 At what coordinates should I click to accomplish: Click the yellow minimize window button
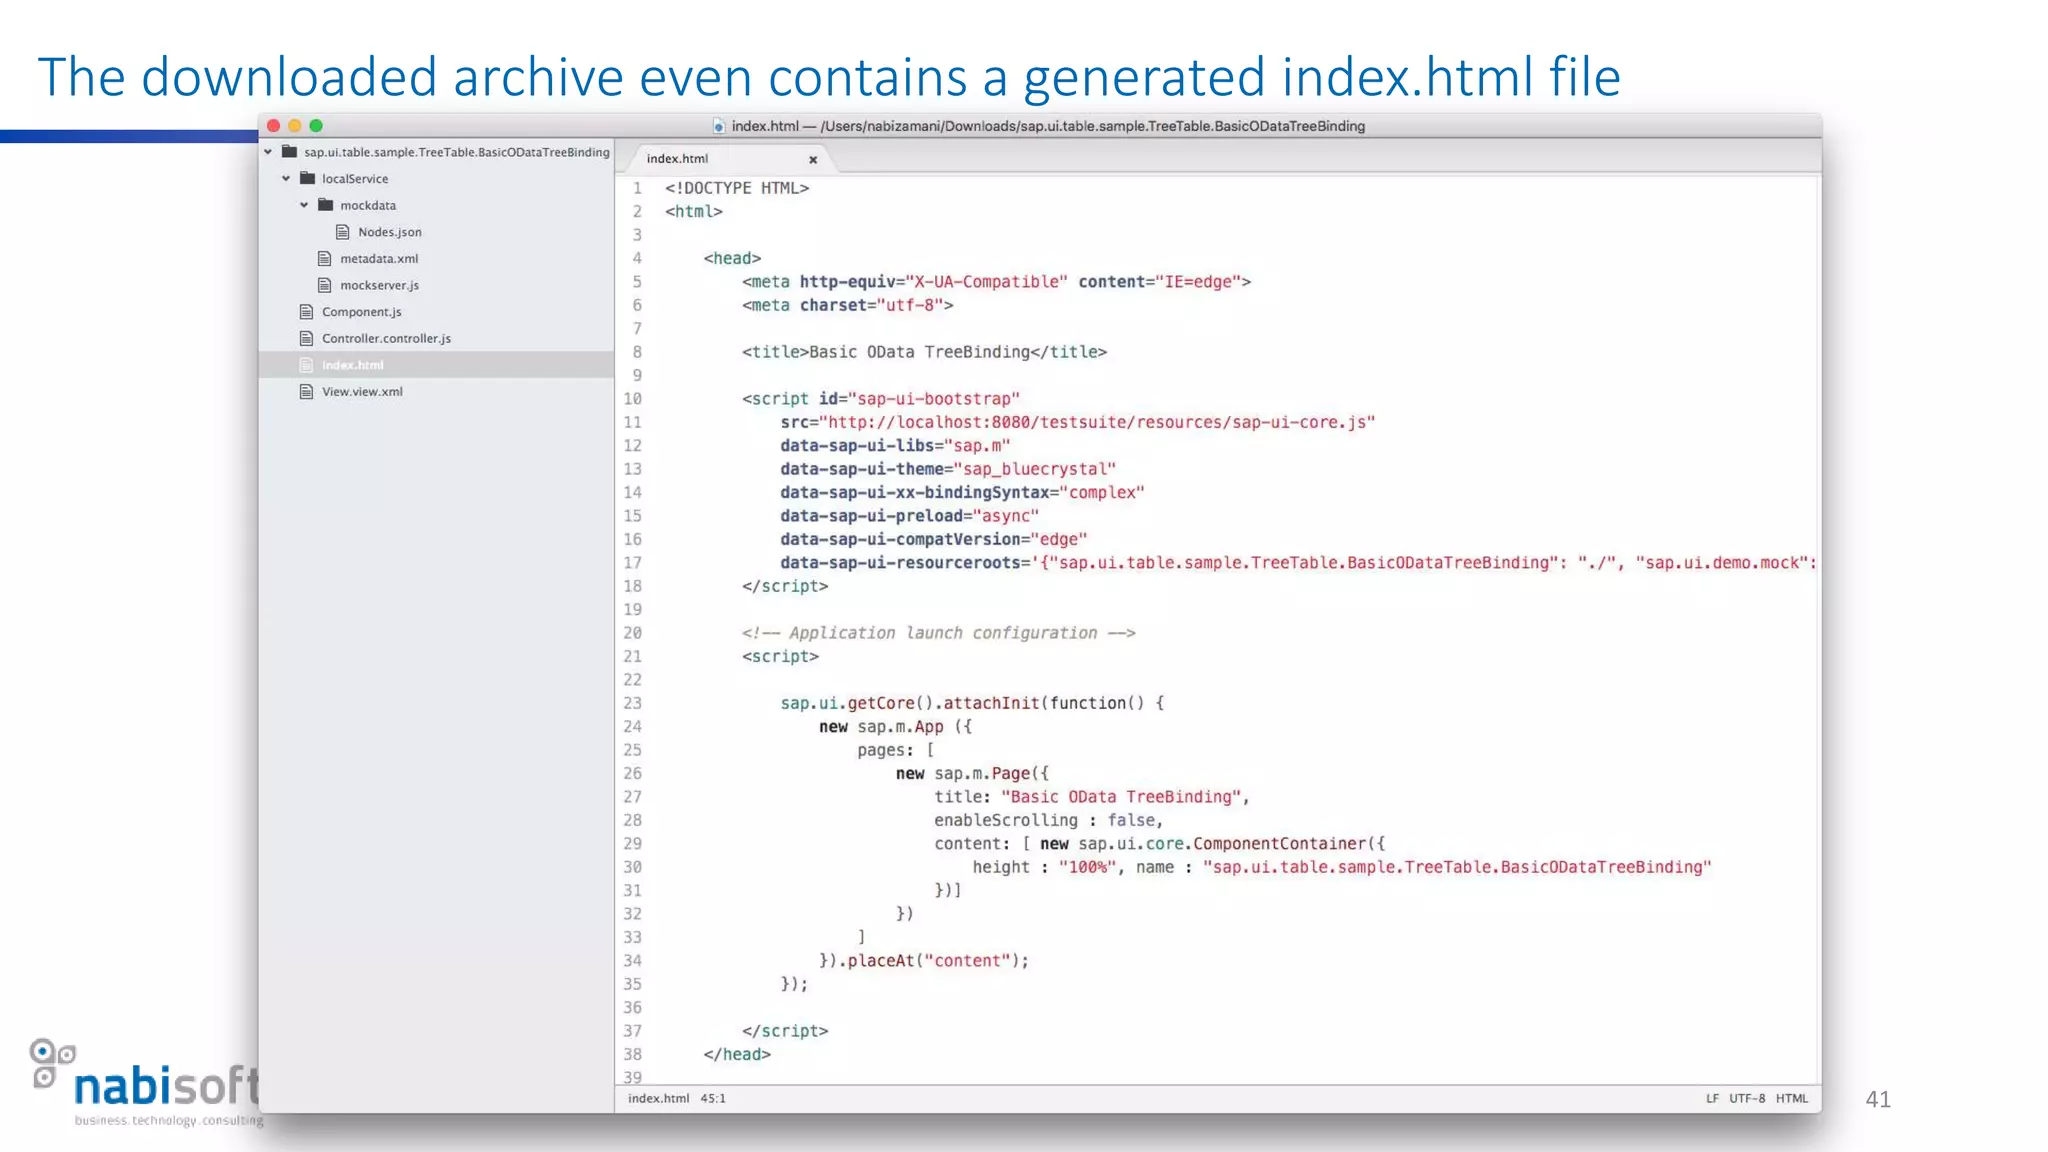(295, 125)
